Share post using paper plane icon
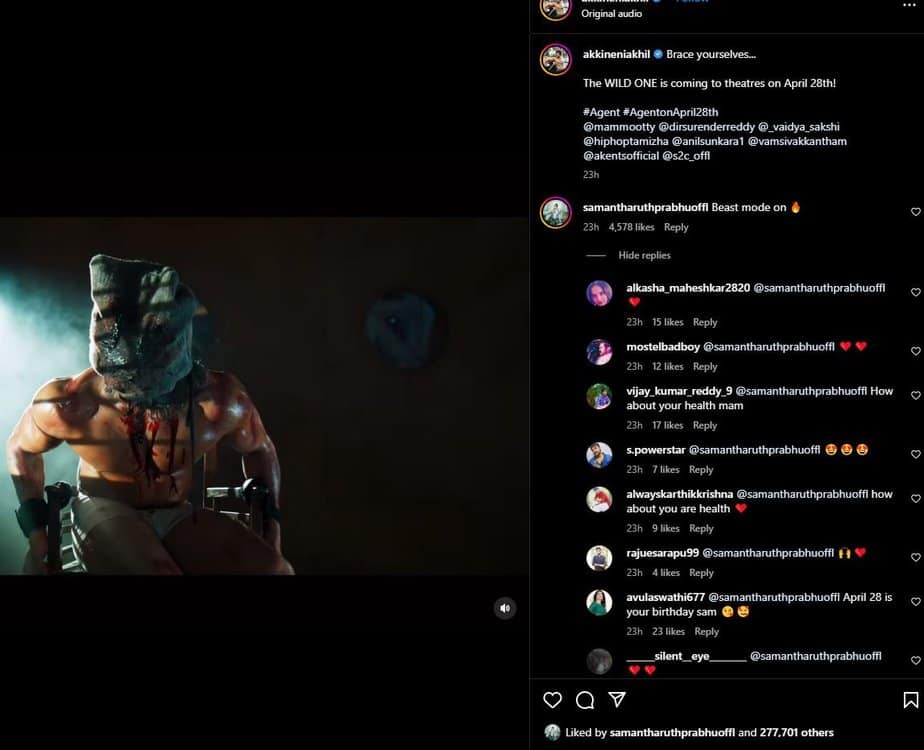 [x=617, y=699]
